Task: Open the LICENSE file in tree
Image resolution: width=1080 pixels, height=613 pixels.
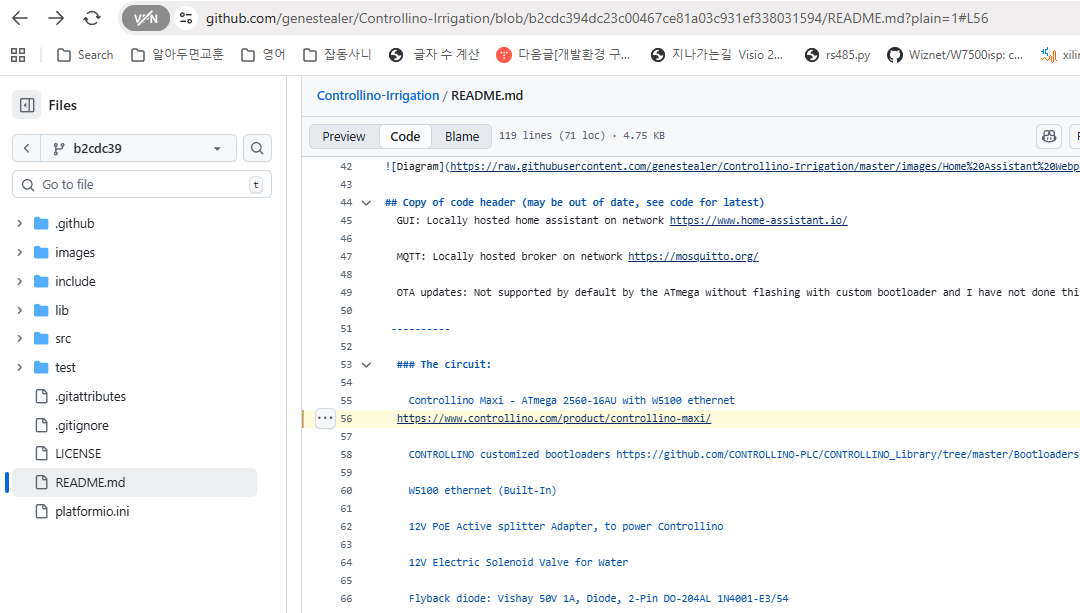Action: coord(78,453)
